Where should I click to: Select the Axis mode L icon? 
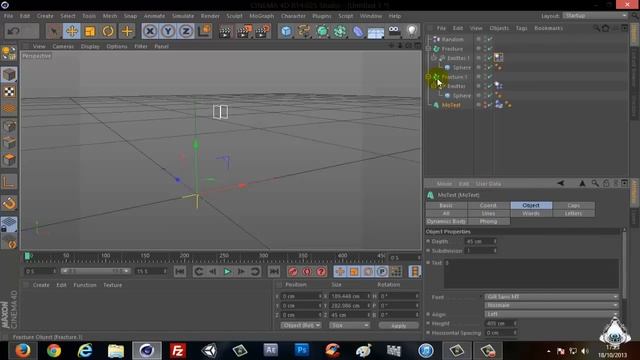click(9, 182)
